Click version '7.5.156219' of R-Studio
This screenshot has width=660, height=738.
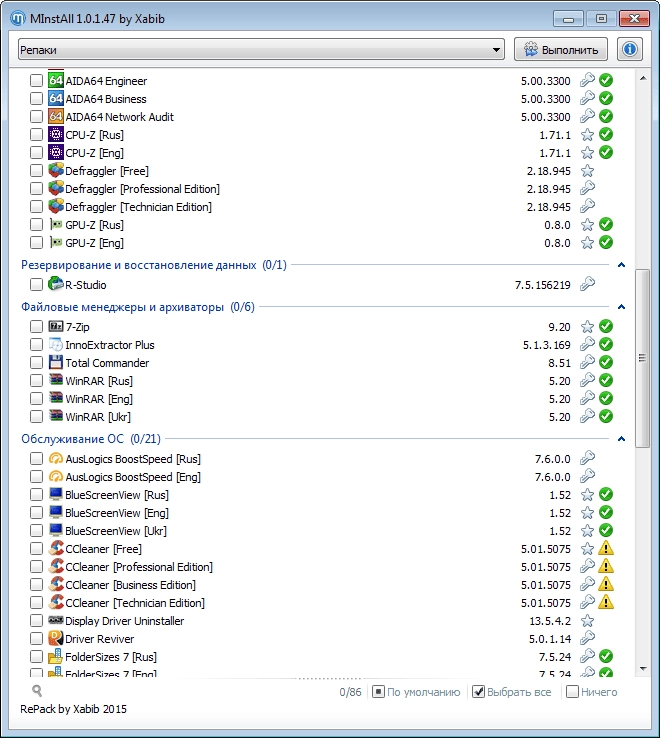542,285
